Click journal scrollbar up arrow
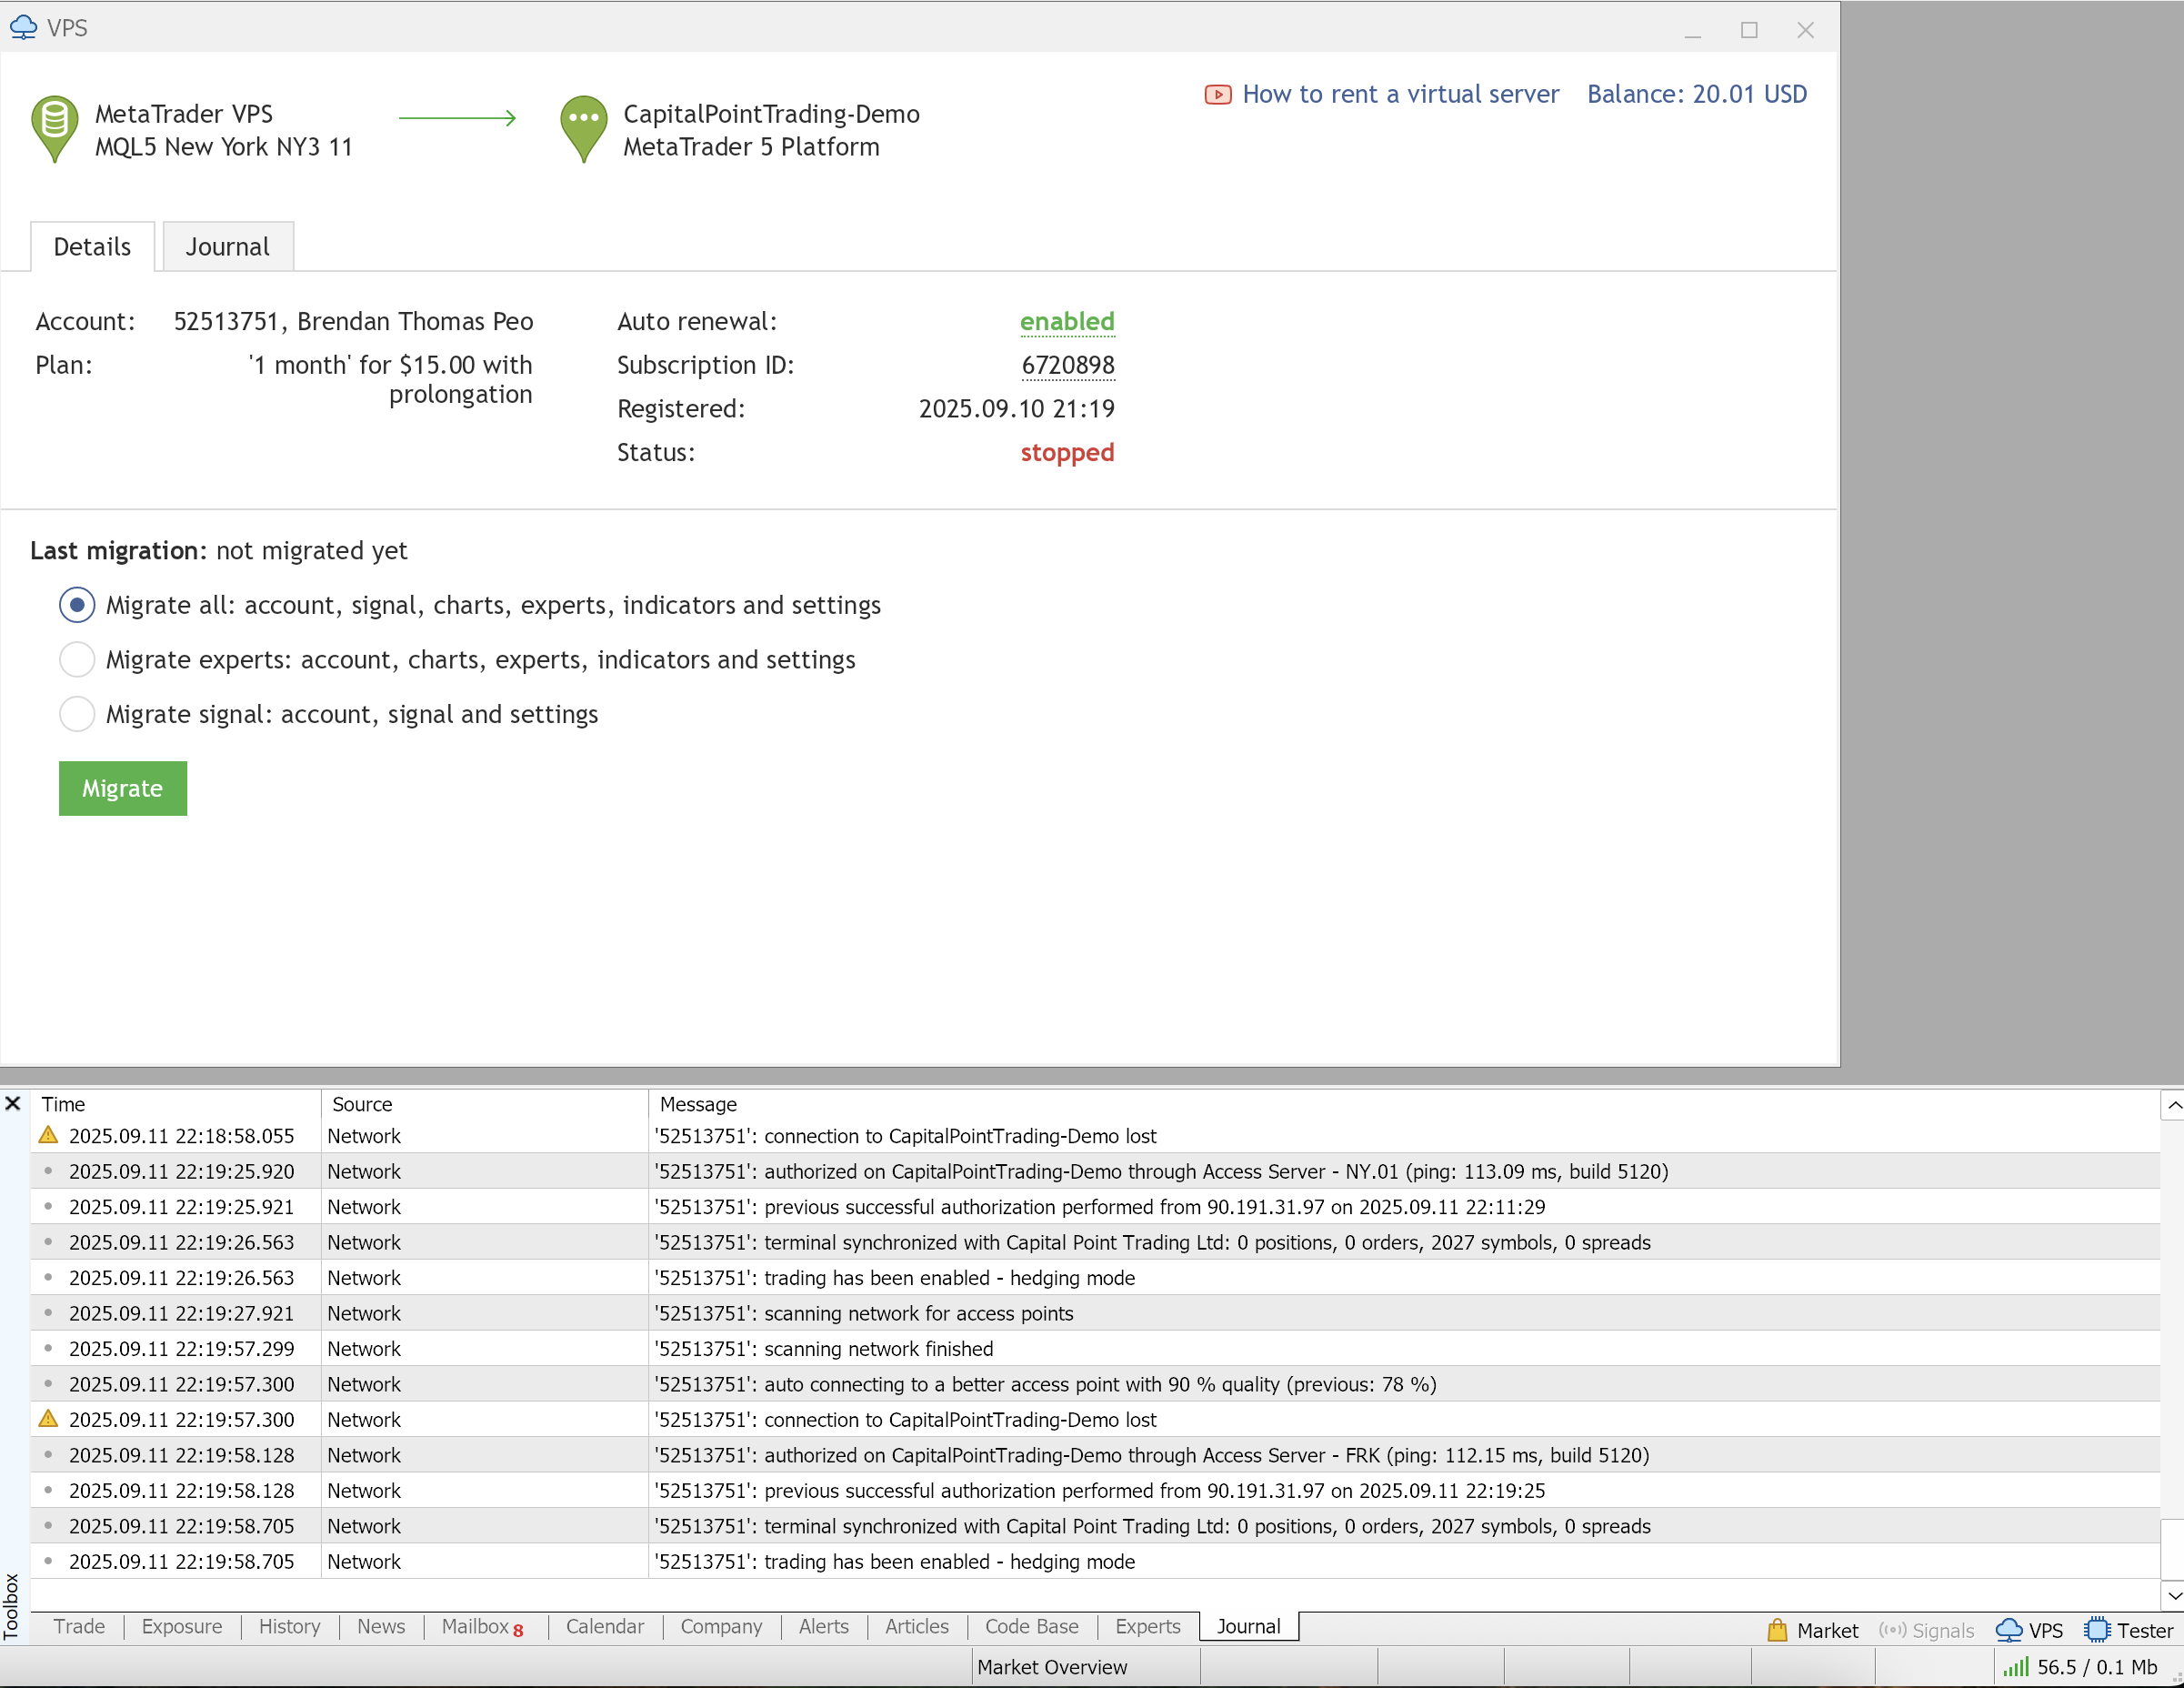 [2173, 1105]
